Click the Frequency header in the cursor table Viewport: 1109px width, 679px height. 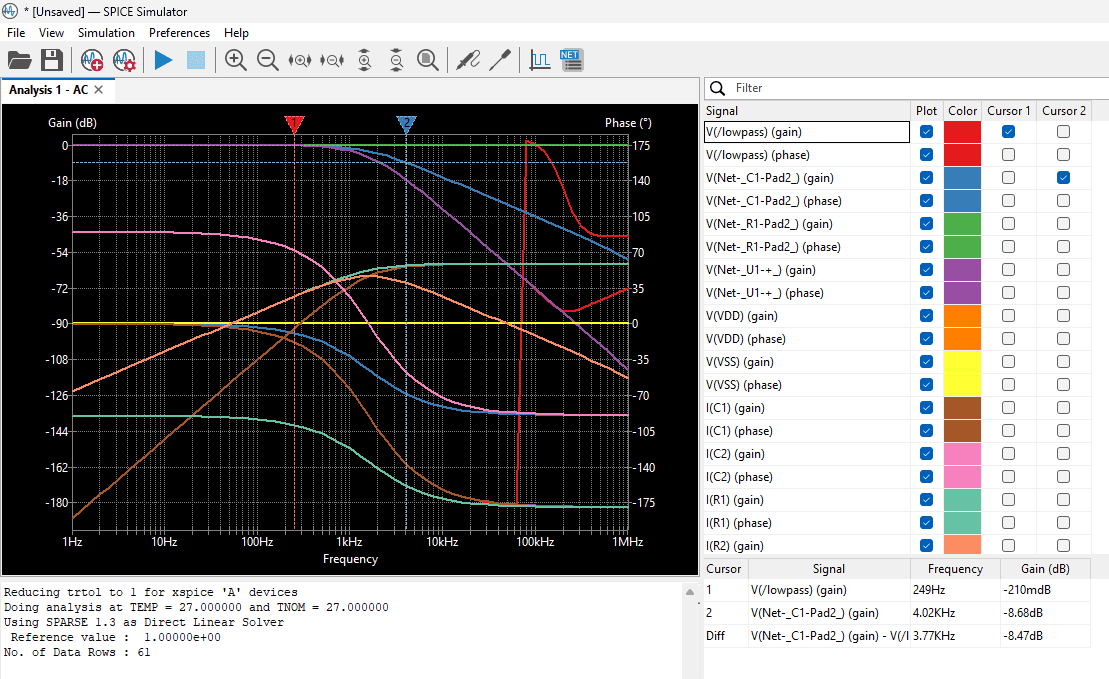(x=955, y=569)
